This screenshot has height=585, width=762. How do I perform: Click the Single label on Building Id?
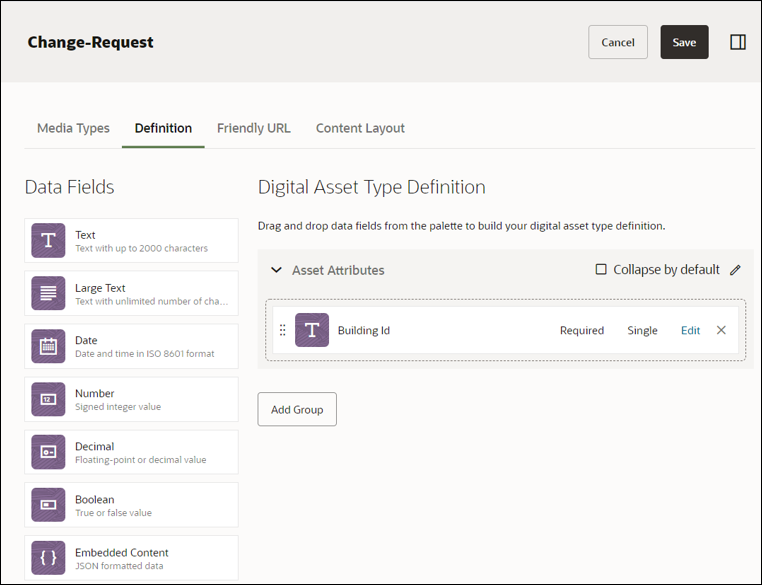click(x=642, y=330)
